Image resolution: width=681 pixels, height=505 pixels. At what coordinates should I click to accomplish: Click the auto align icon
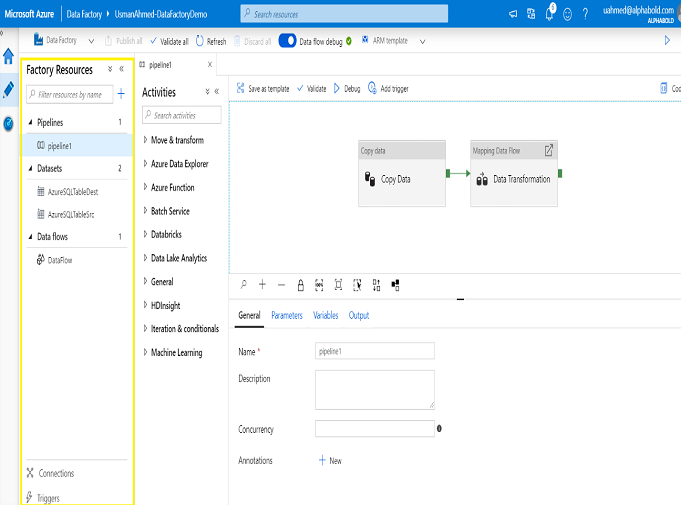[376, 285]
